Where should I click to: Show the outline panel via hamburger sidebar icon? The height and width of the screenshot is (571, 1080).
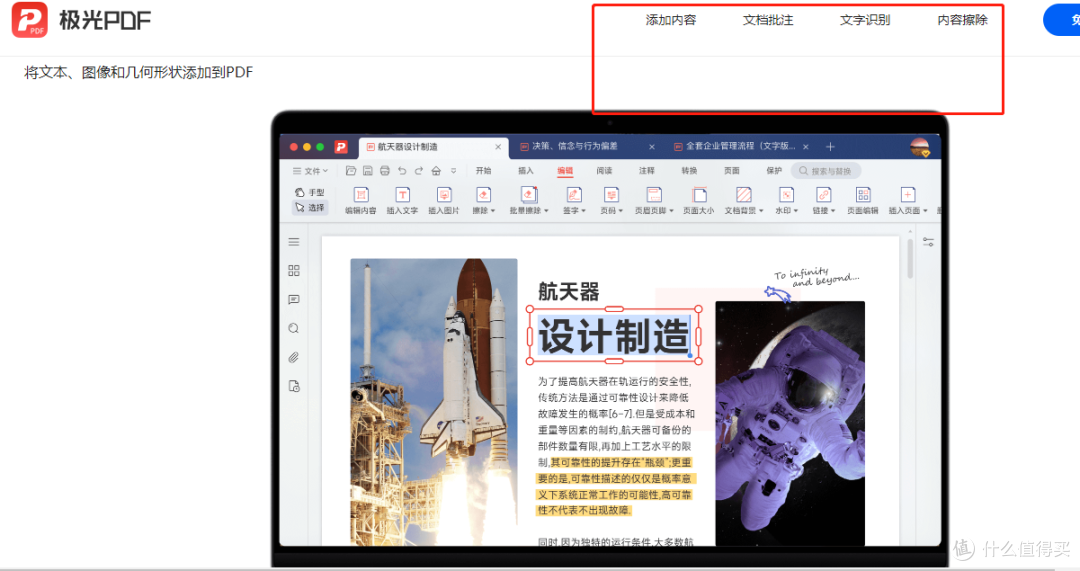coord(294,242)
